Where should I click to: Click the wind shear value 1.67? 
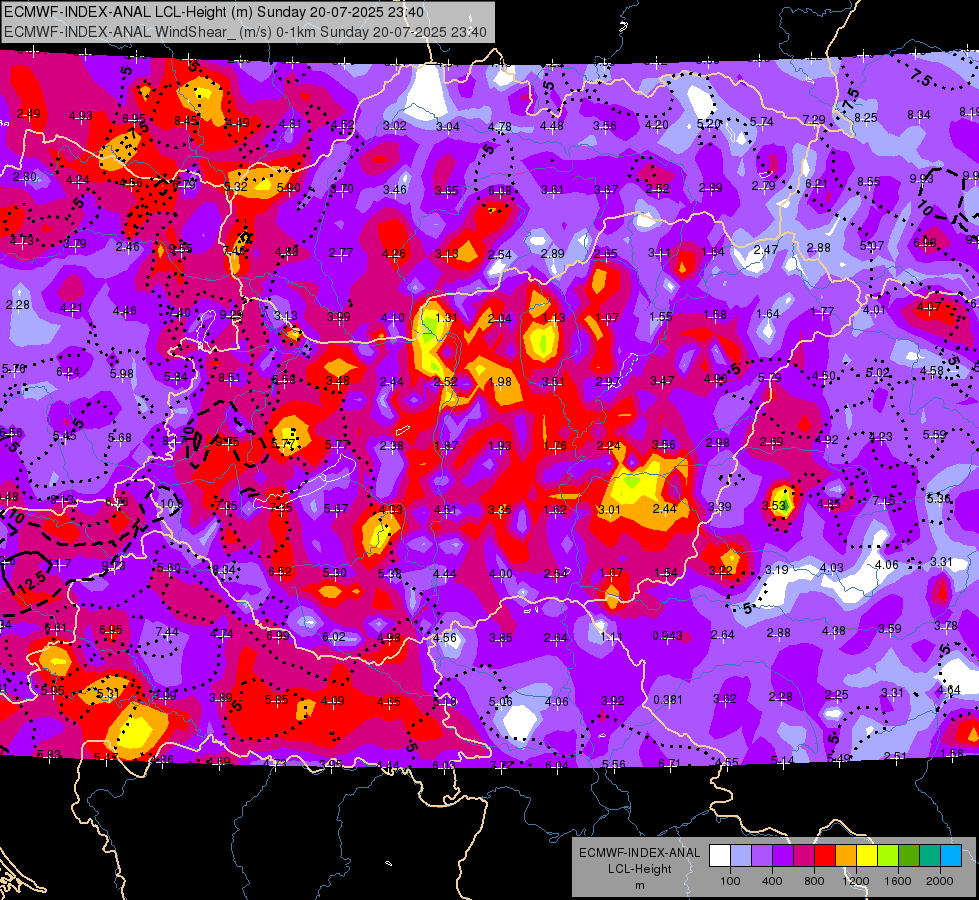[x=611, y=573]
